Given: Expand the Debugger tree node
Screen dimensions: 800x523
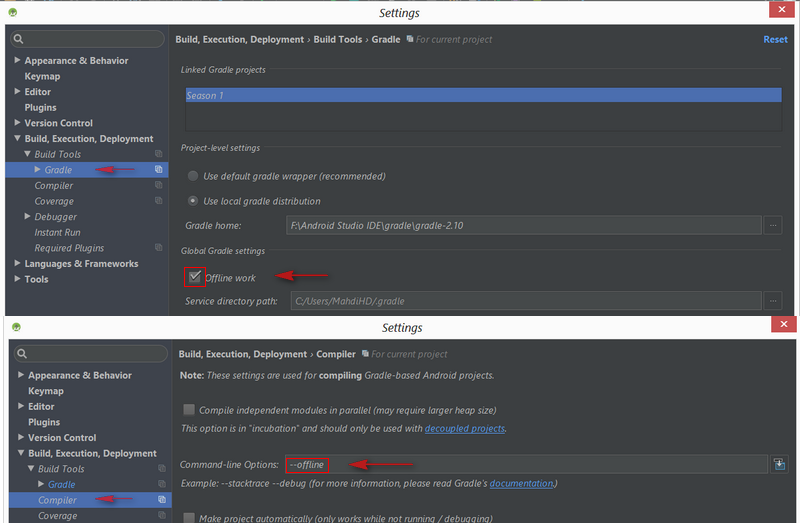Looking at the screenshot, I should (x=27, y=217).
